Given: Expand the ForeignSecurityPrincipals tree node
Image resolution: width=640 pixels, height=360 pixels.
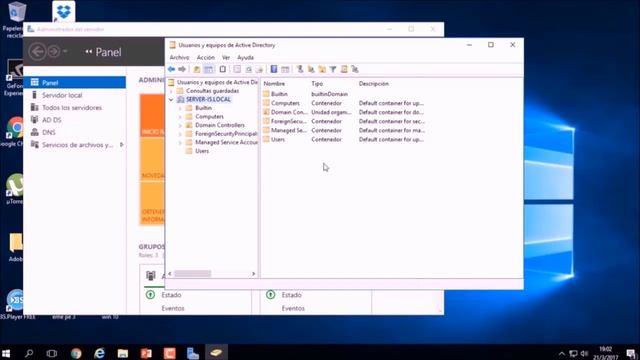Looking at the screenshot, I should 180,134.
